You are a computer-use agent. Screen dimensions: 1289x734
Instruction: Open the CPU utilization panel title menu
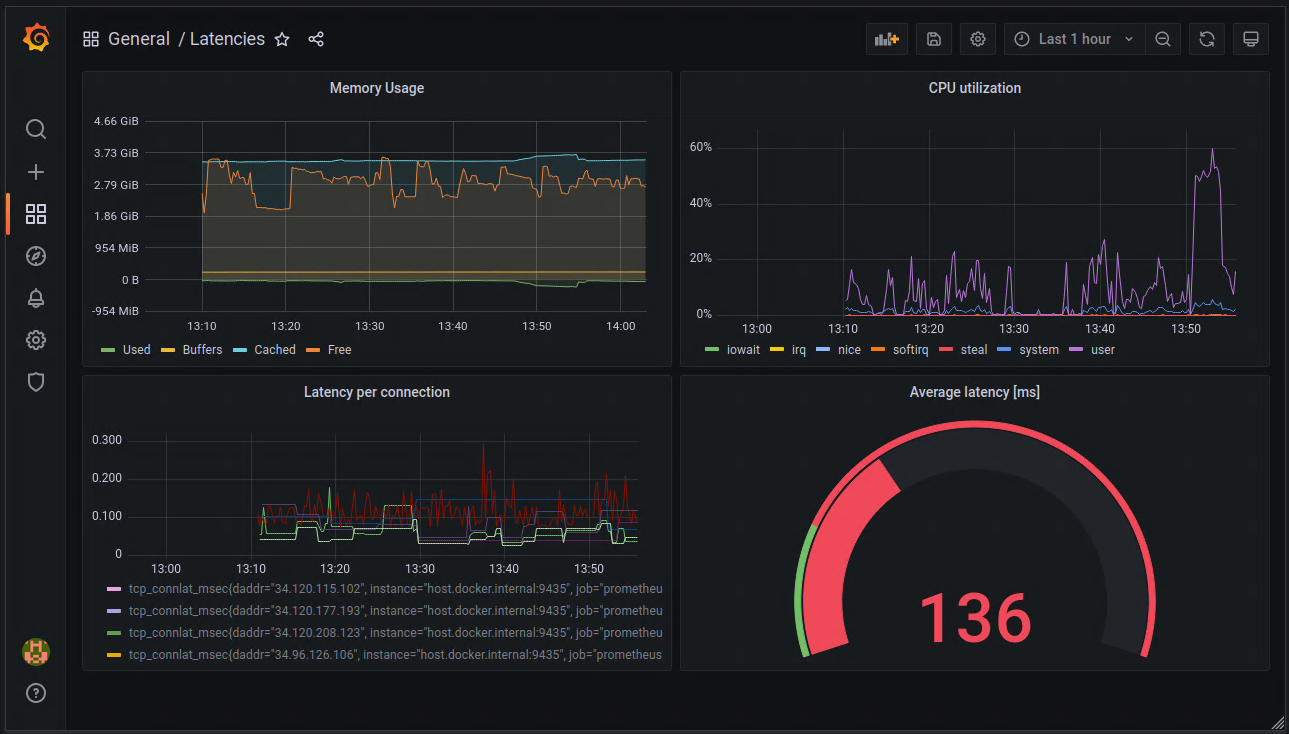point(974,88)
